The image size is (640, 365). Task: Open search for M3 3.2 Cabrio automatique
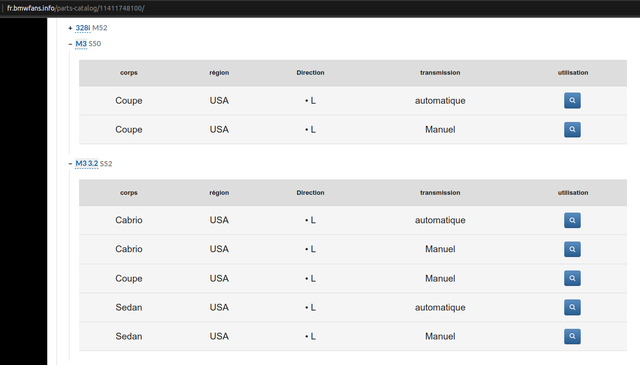(x=572, y=220)
